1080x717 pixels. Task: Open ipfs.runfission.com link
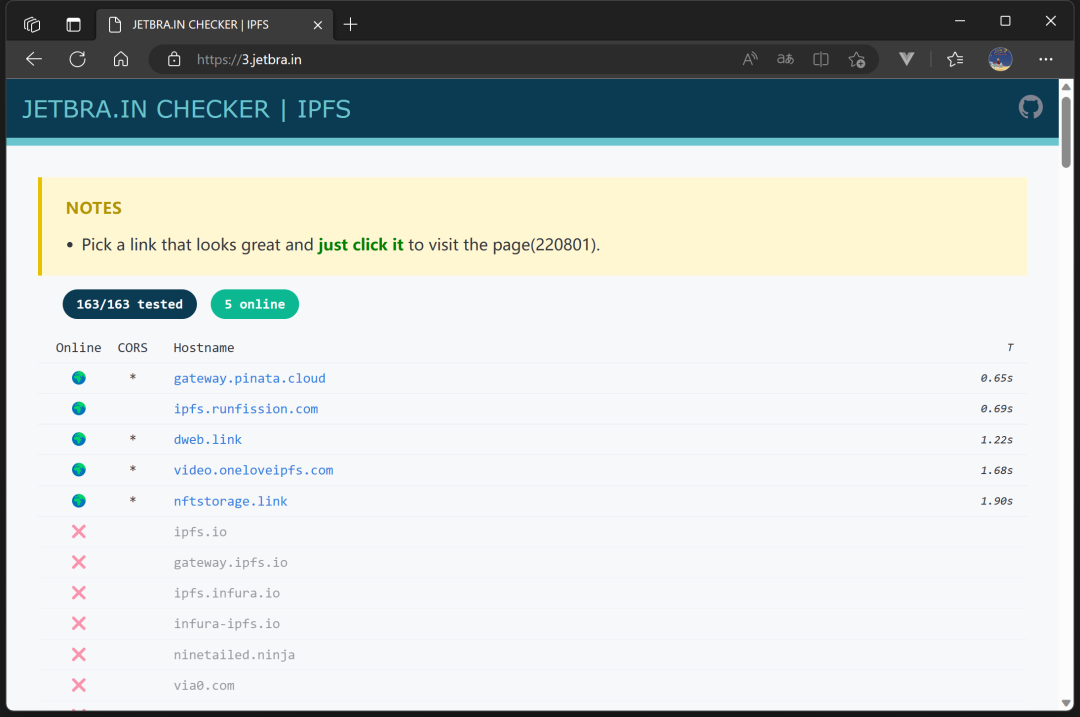[x=246, y=408]
